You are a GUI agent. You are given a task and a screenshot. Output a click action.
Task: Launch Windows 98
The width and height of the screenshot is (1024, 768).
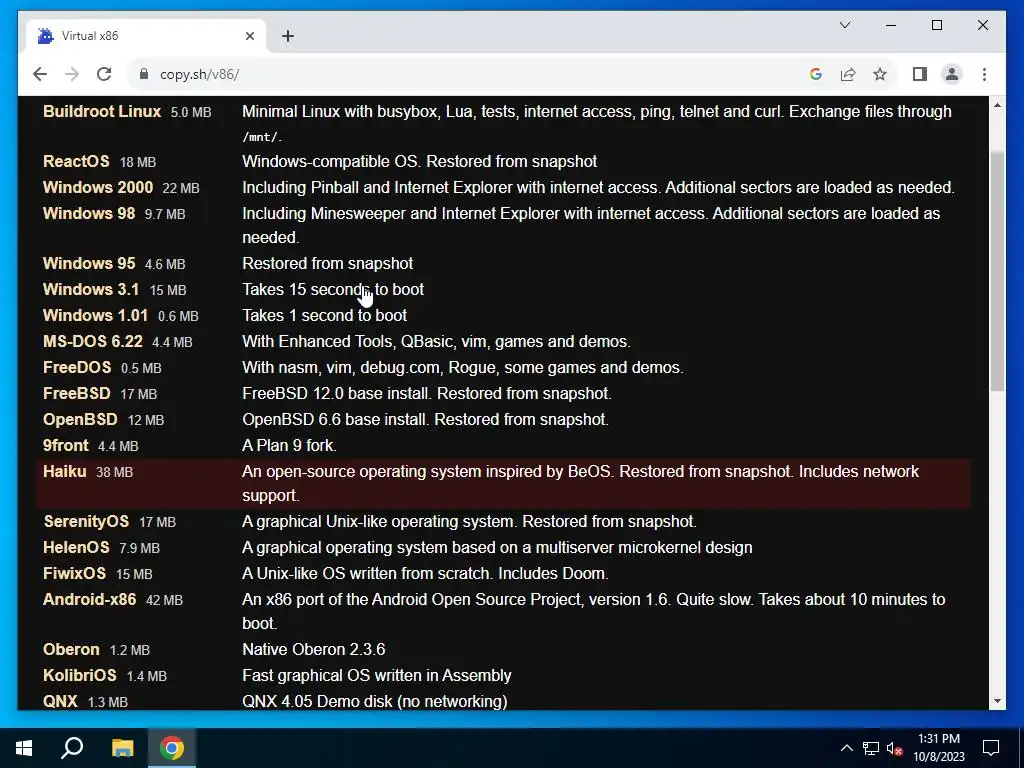coord(89,214)
